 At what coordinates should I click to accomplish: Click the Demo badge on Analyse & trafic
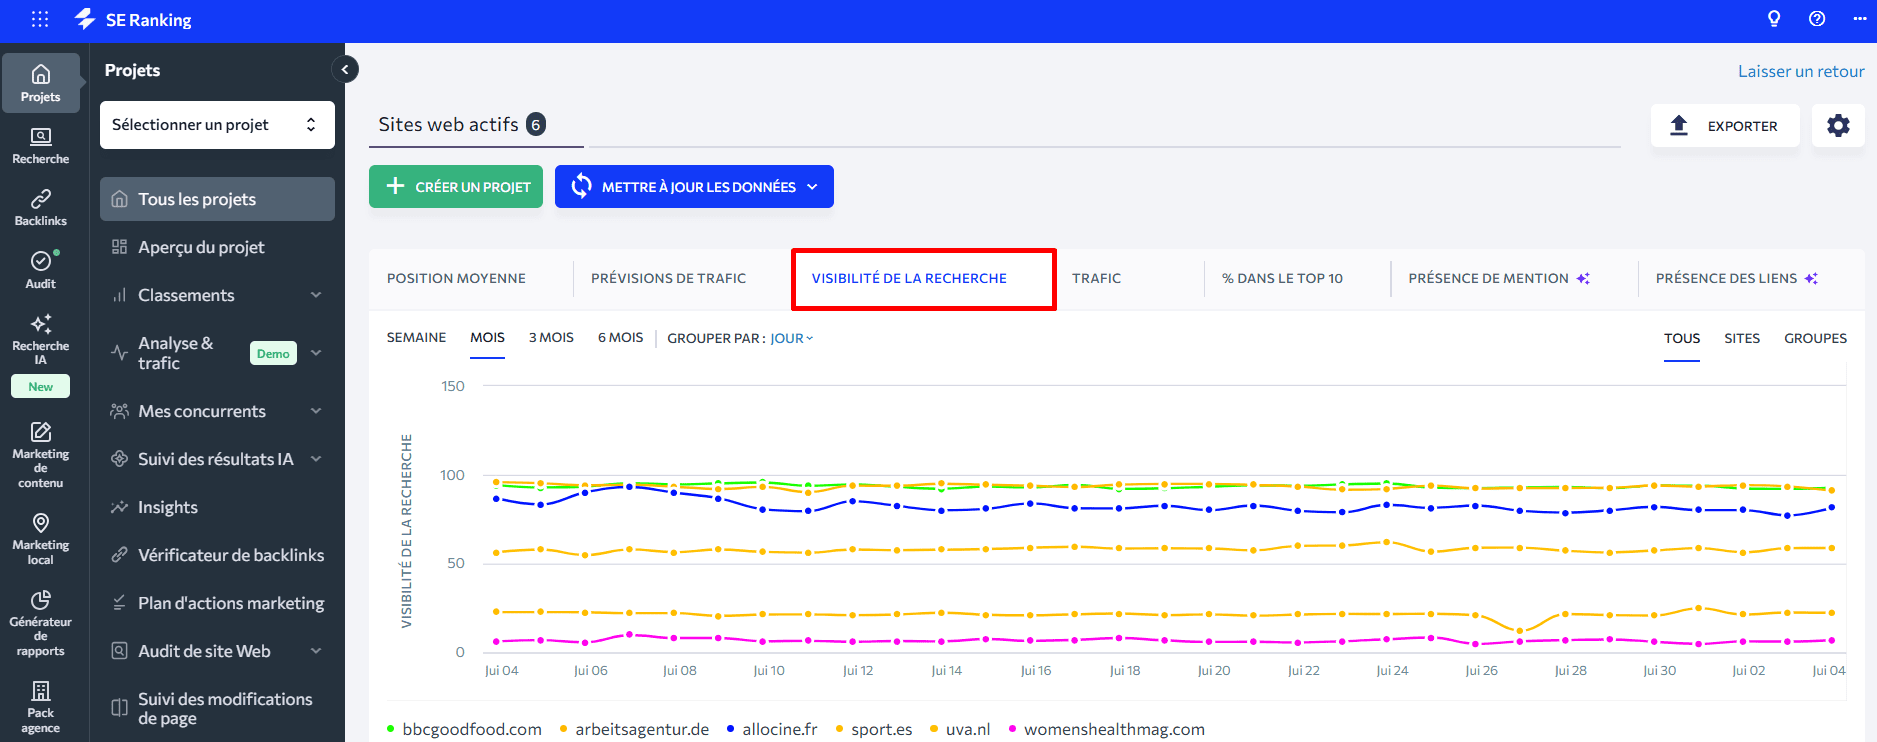coord(273,353)
